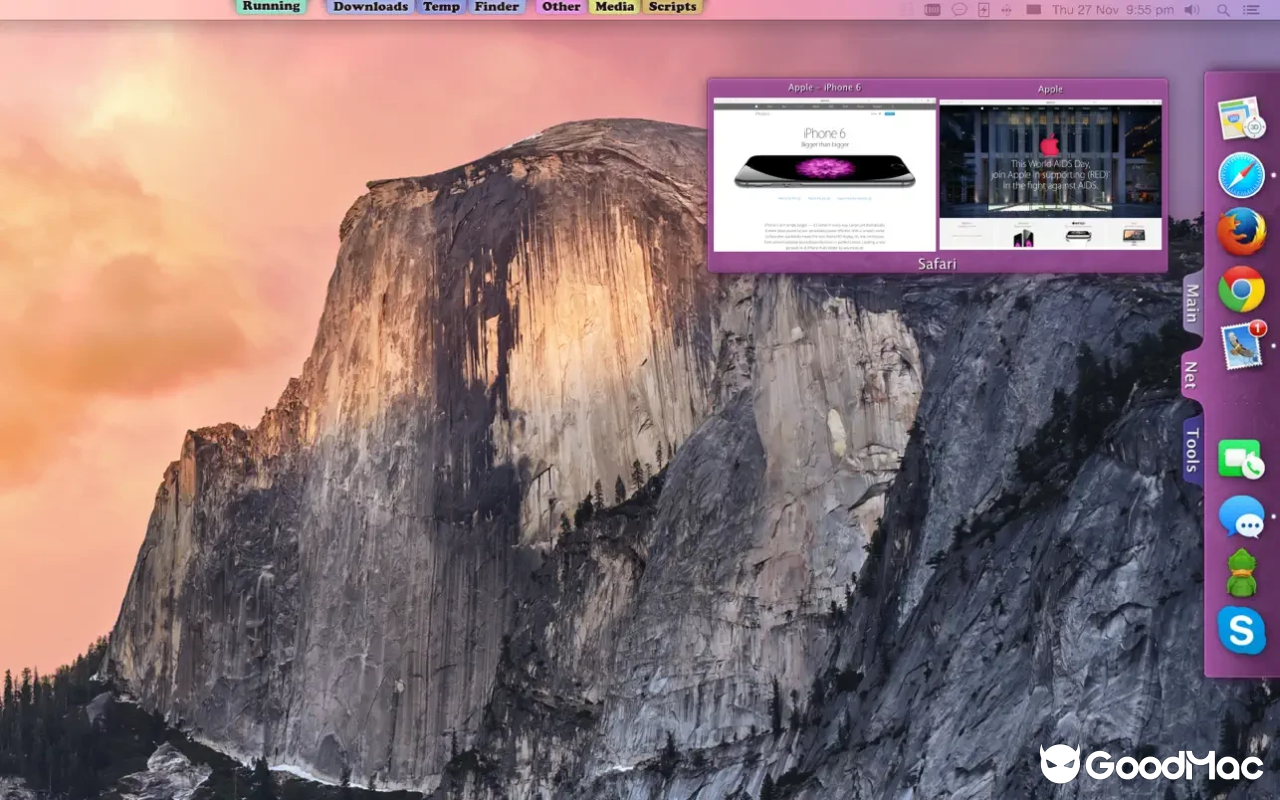Open Google Chrome from the dock

point(1241,290)
